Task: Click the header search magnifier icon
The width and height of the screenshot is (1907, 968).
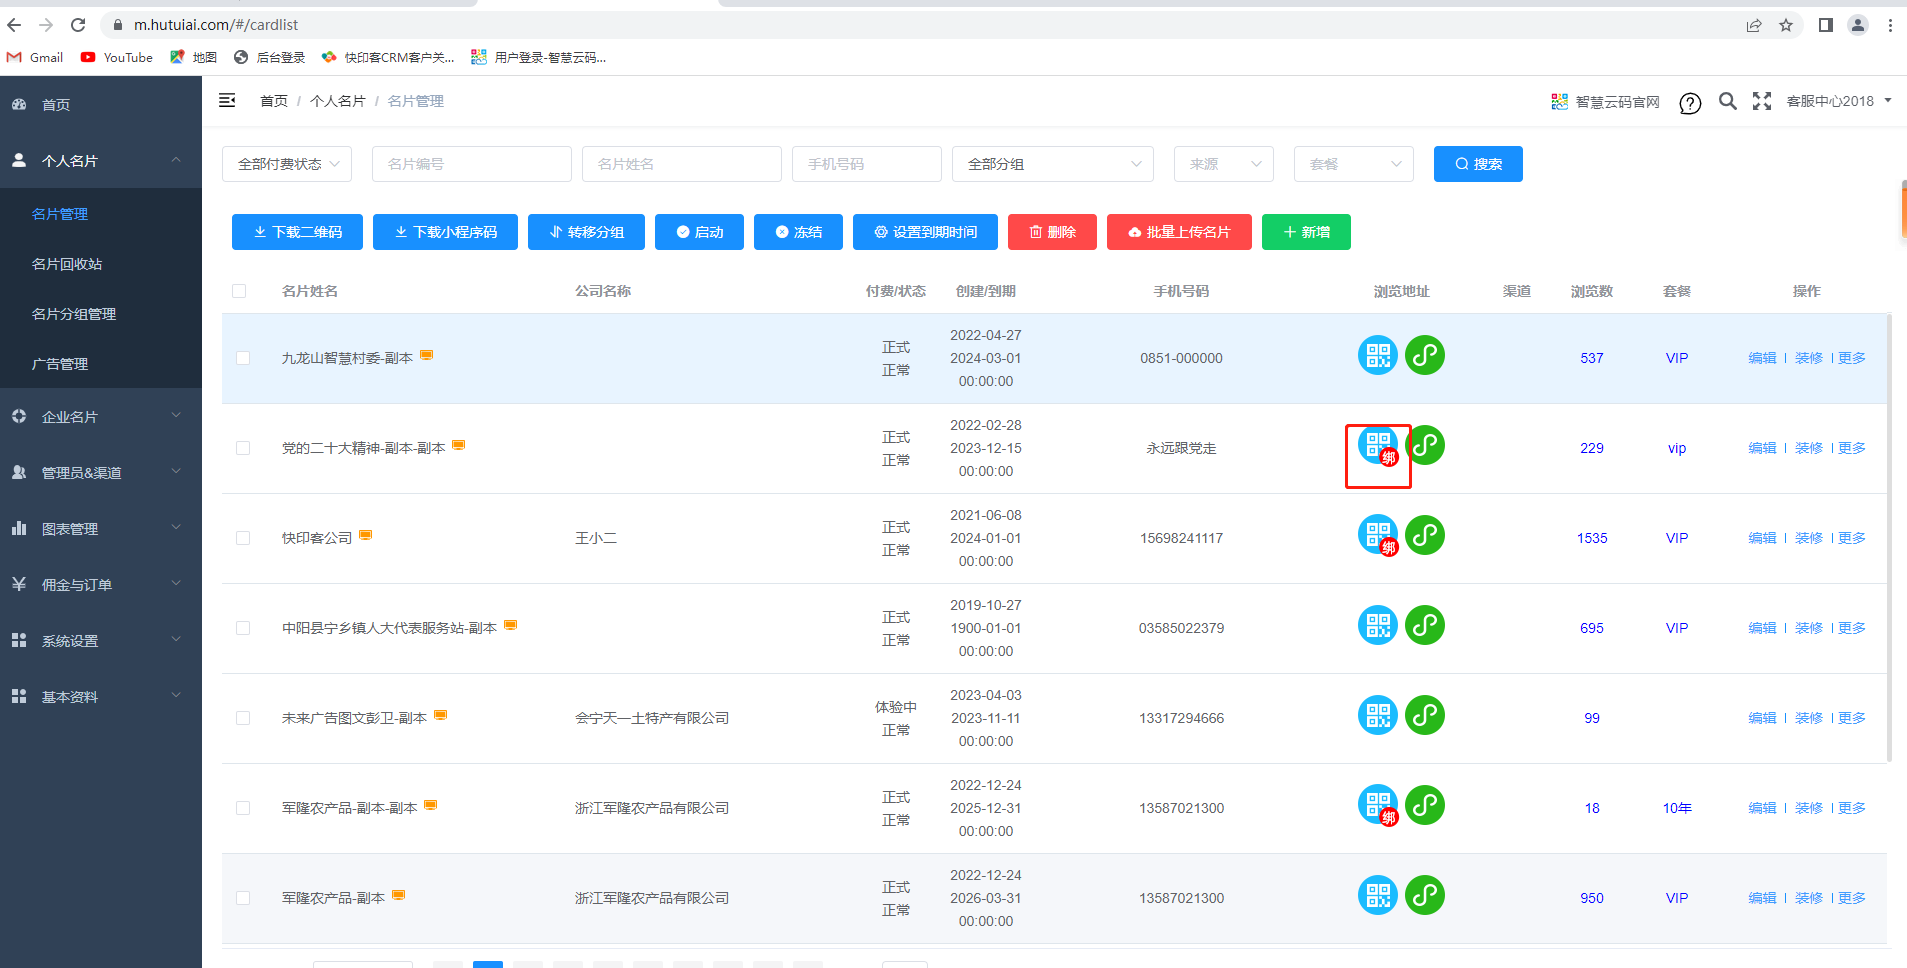Action: 1727,101
